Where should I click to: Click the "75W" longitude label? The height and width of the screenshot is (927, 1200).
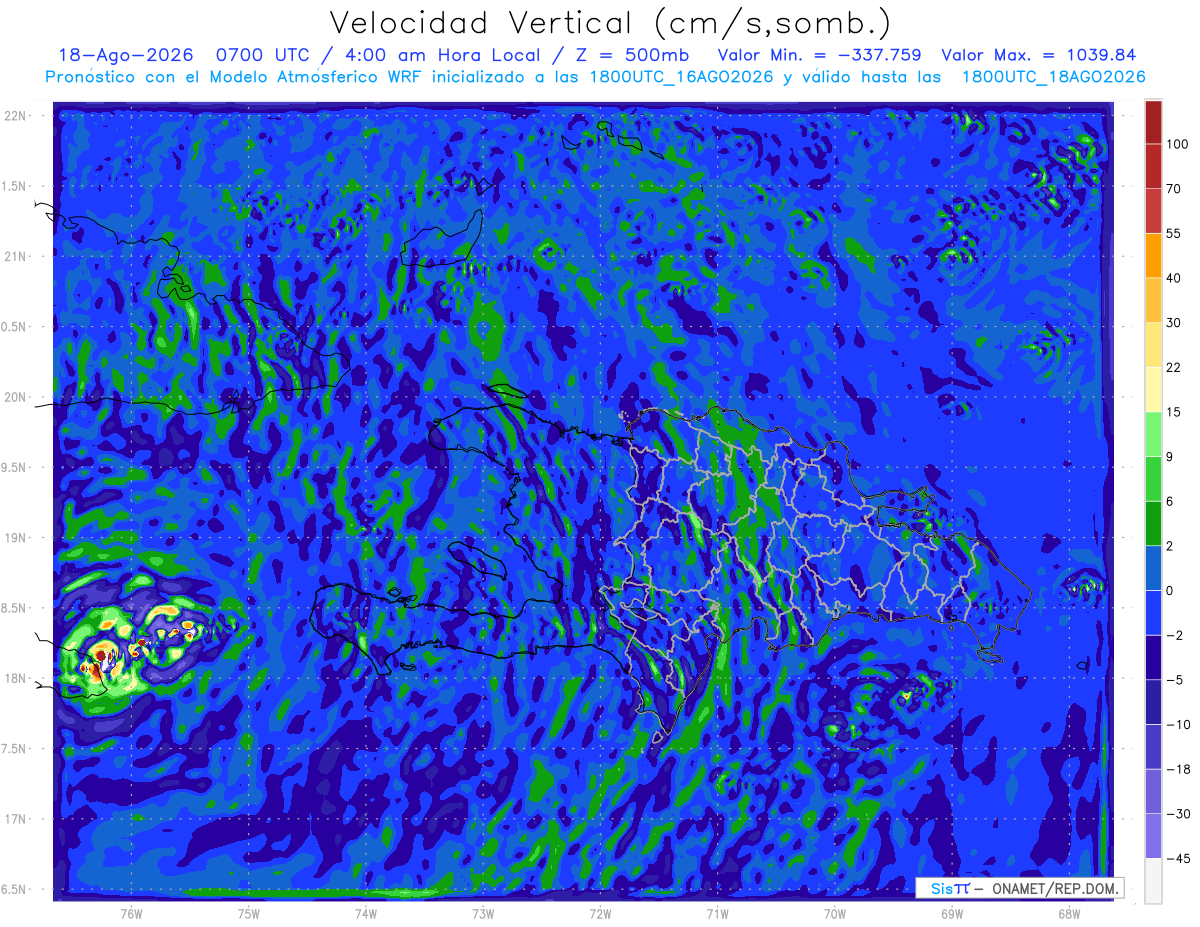click(x=249, y=914)
